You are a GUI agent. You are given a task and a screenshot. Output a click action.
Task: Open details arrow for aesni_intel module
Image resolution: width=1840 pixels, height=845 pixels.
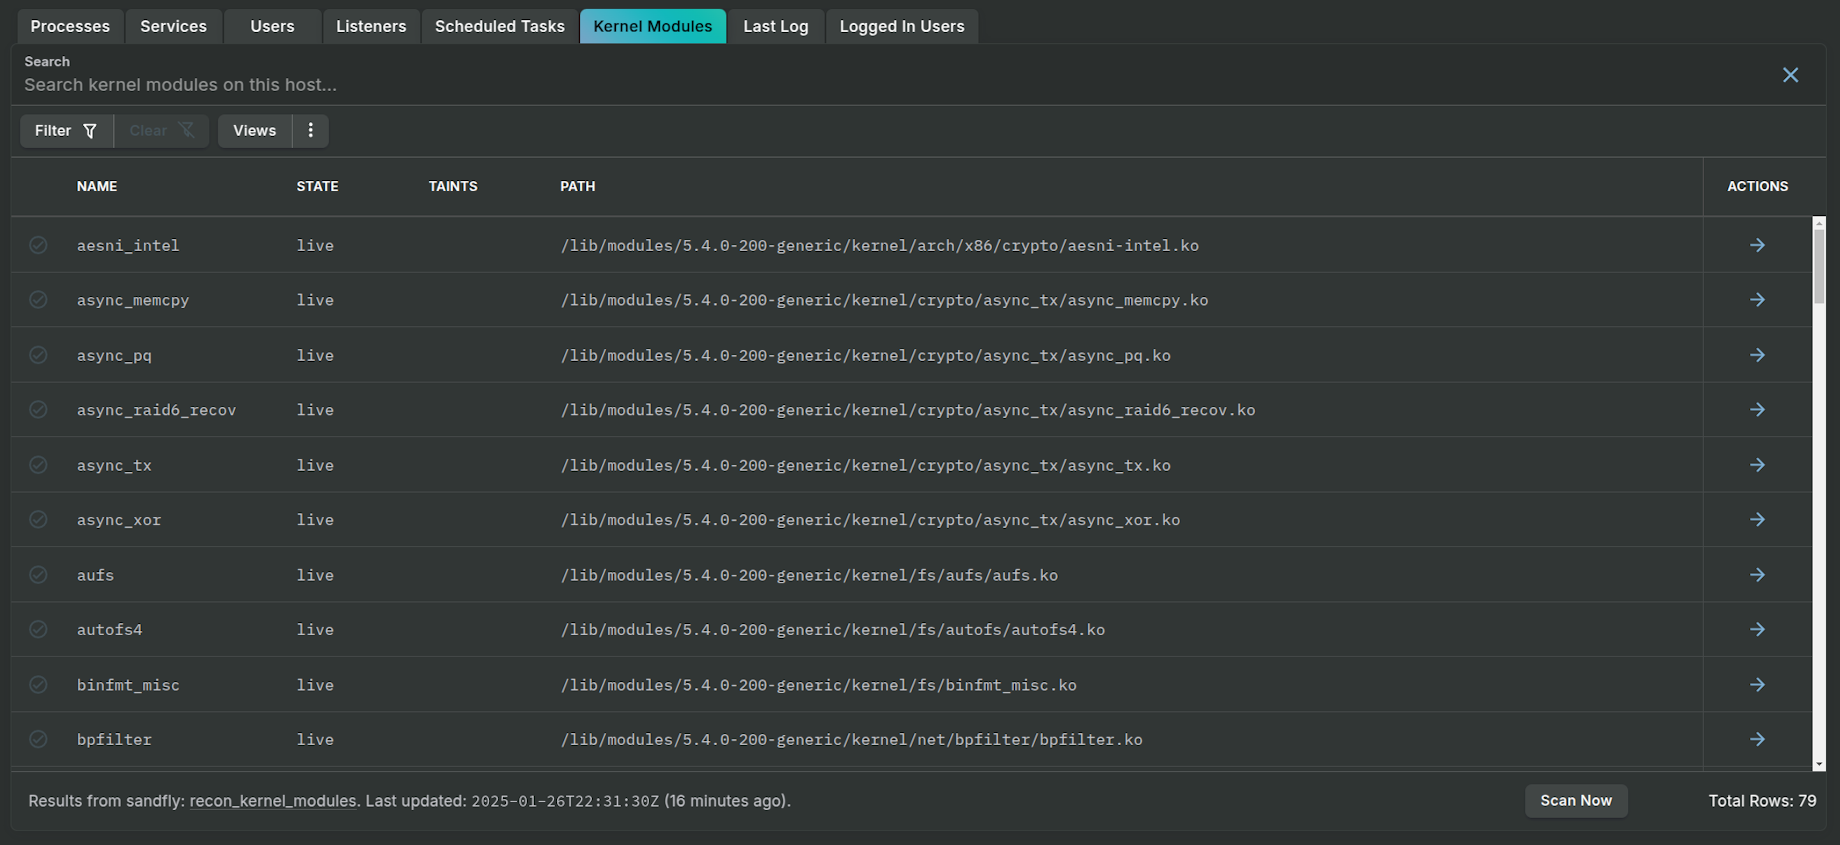[1757, 245]
